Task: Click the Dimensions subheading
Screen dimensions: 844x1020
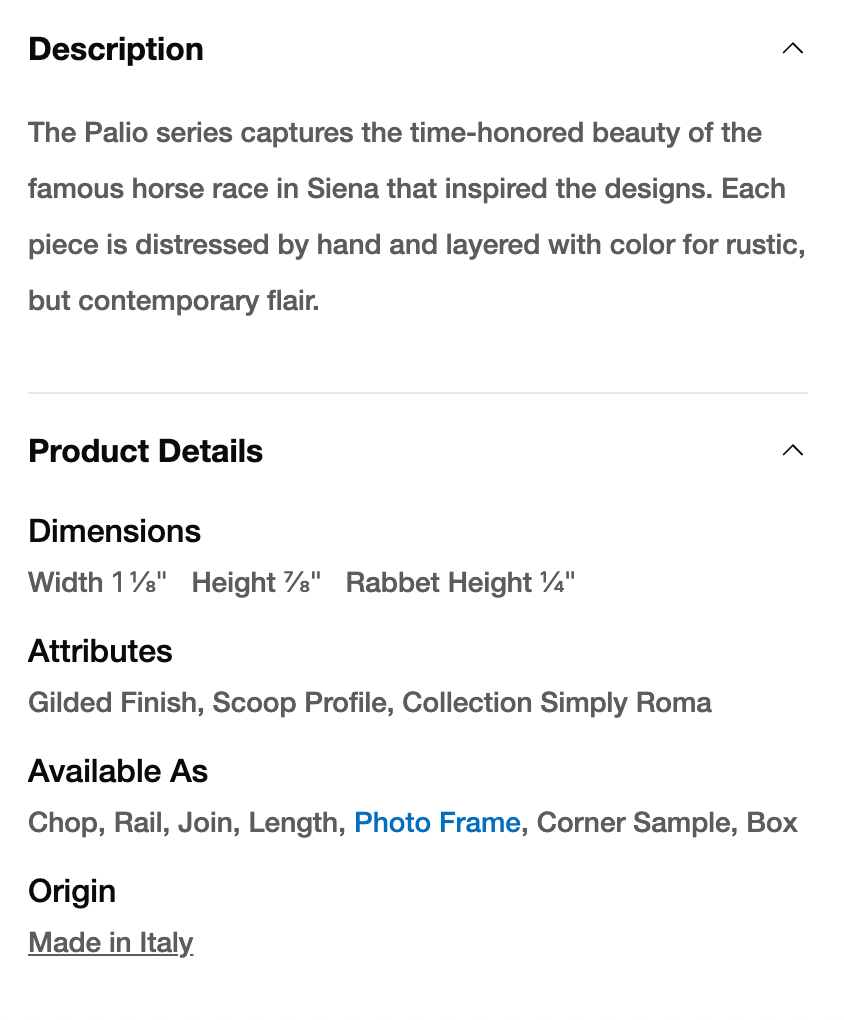Action: click(115, 531)
